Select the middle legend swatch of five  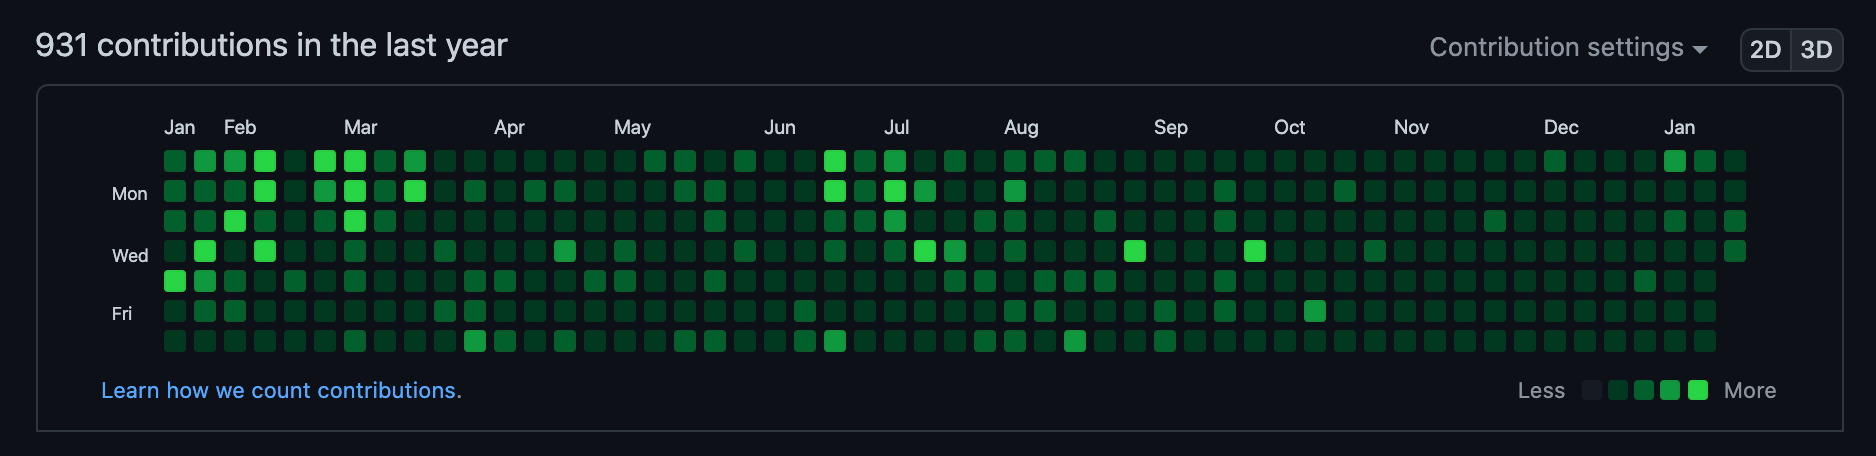click(1644, 390)
